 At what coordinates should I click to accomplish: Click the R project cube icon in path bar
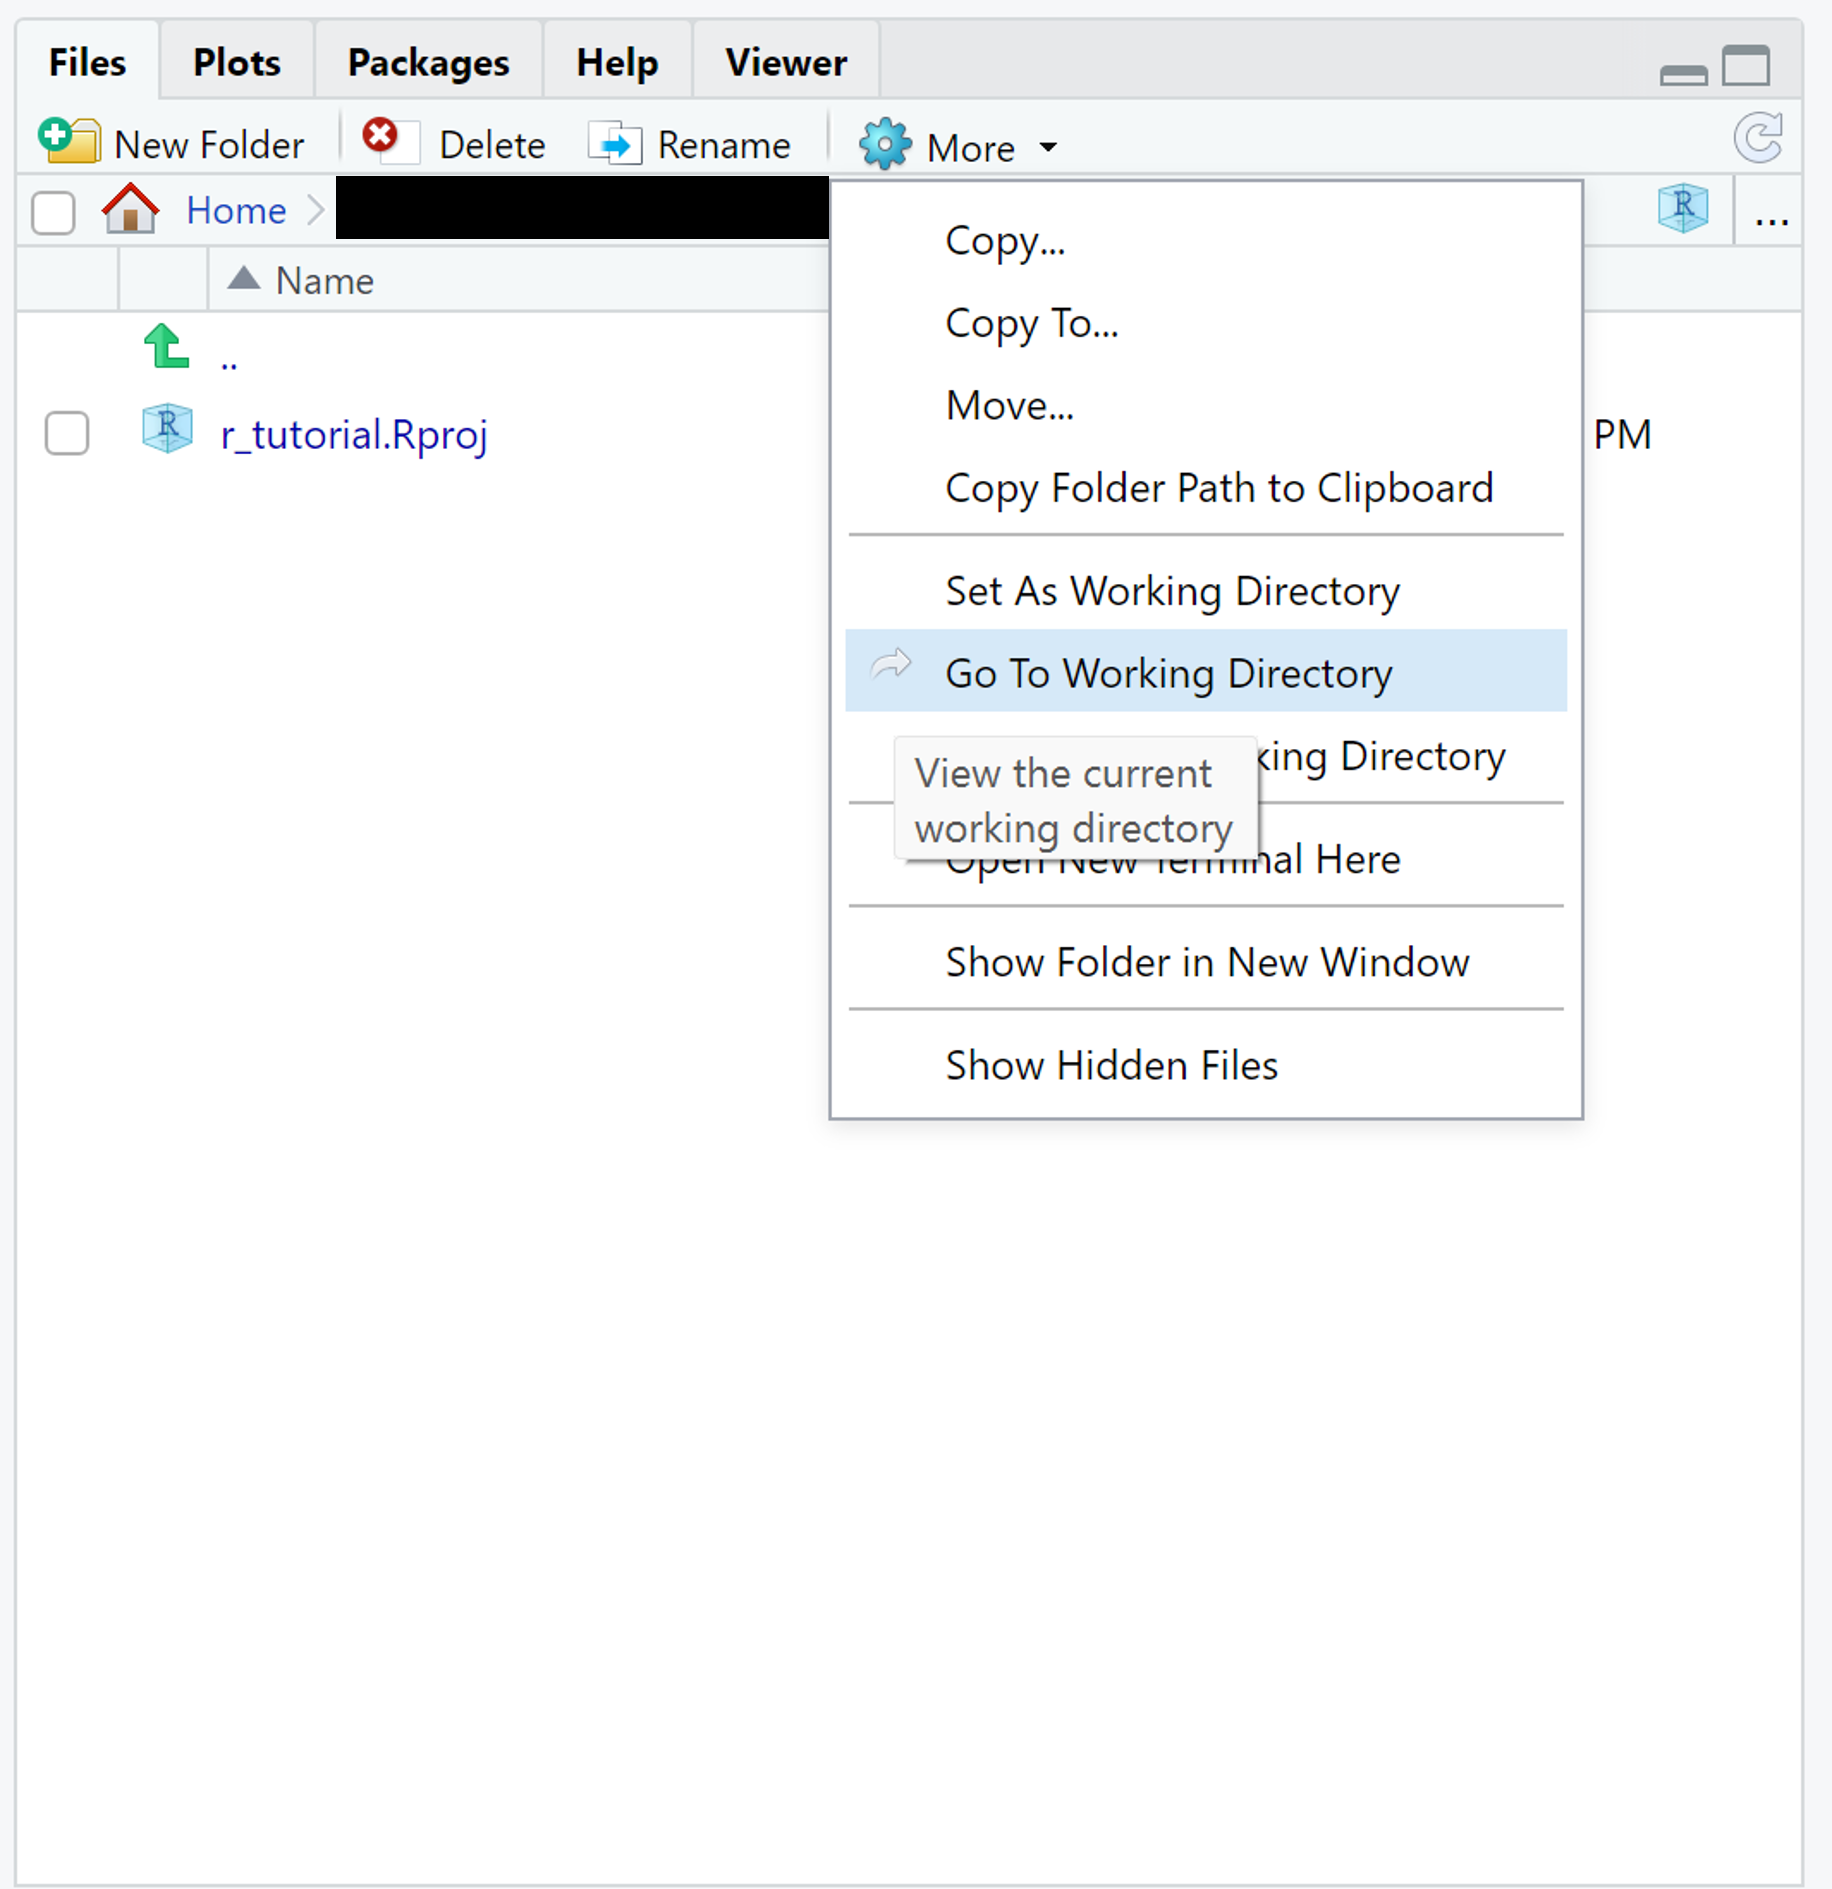click(x=1683, y=208)
